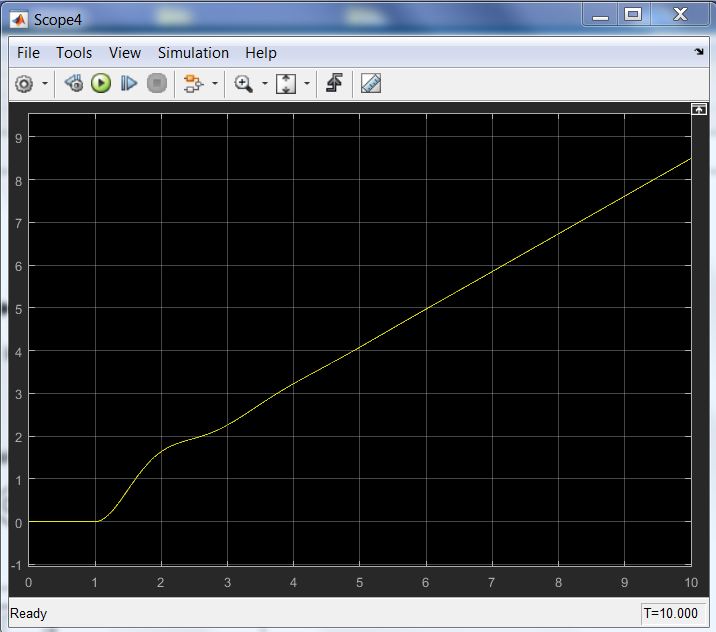Click the x-axis tick label 5
Screen dimensions: 716x632
359,582
